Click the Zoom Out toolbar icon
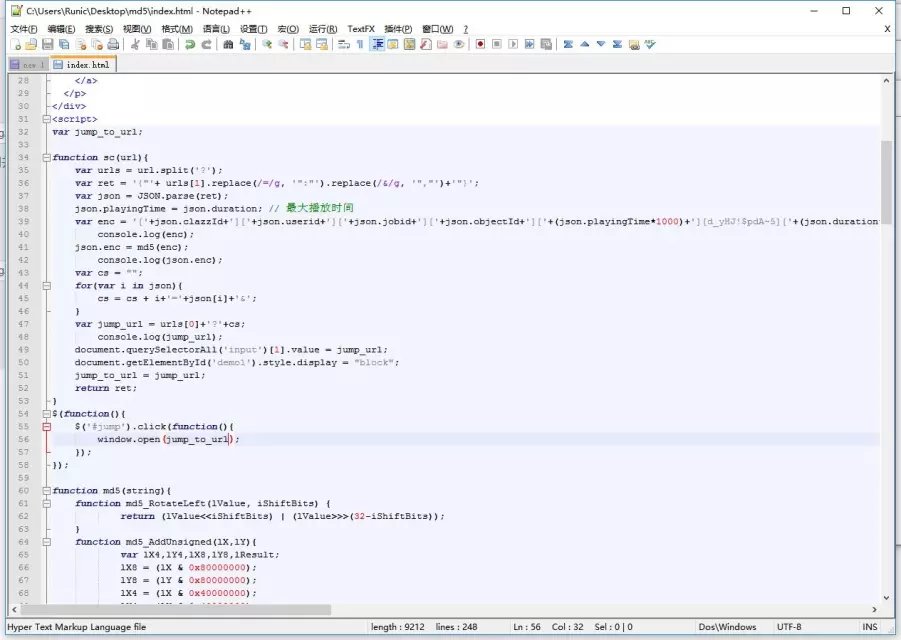 click(x=283, y=44)
